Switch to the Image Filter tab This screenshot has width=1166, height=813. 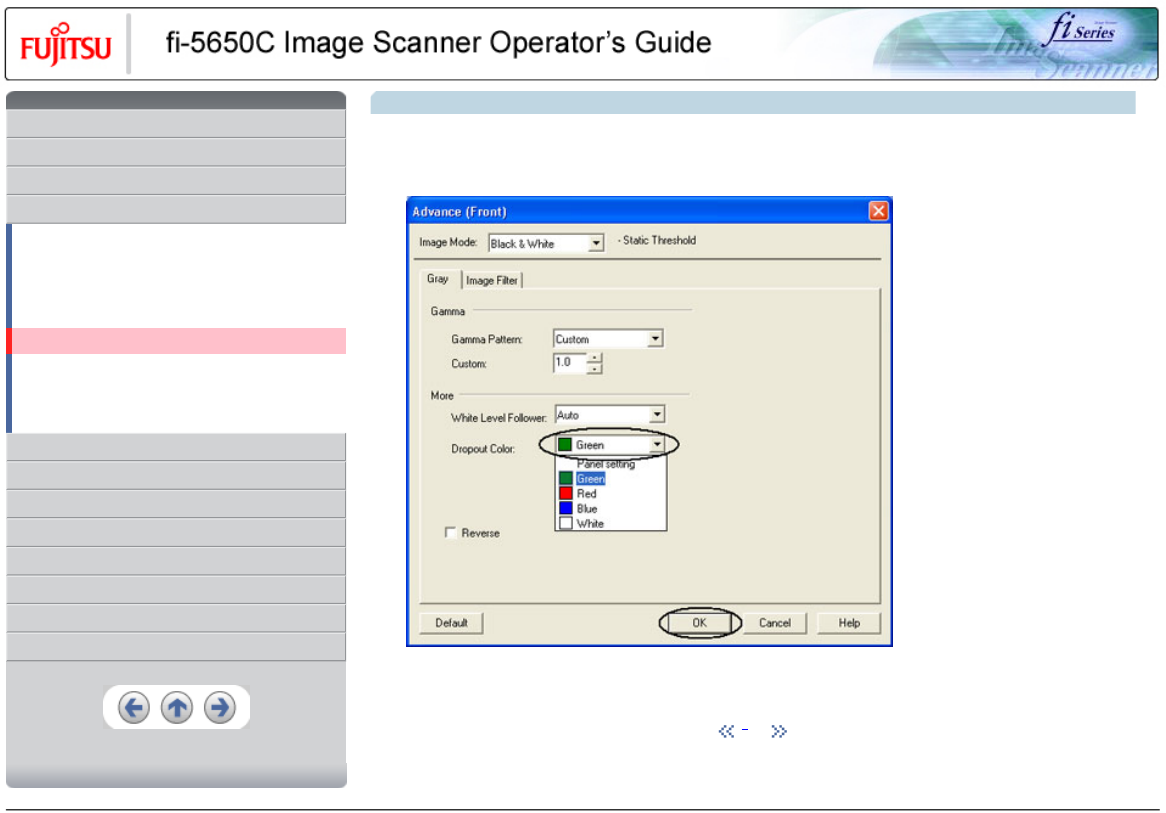[492, 280]
